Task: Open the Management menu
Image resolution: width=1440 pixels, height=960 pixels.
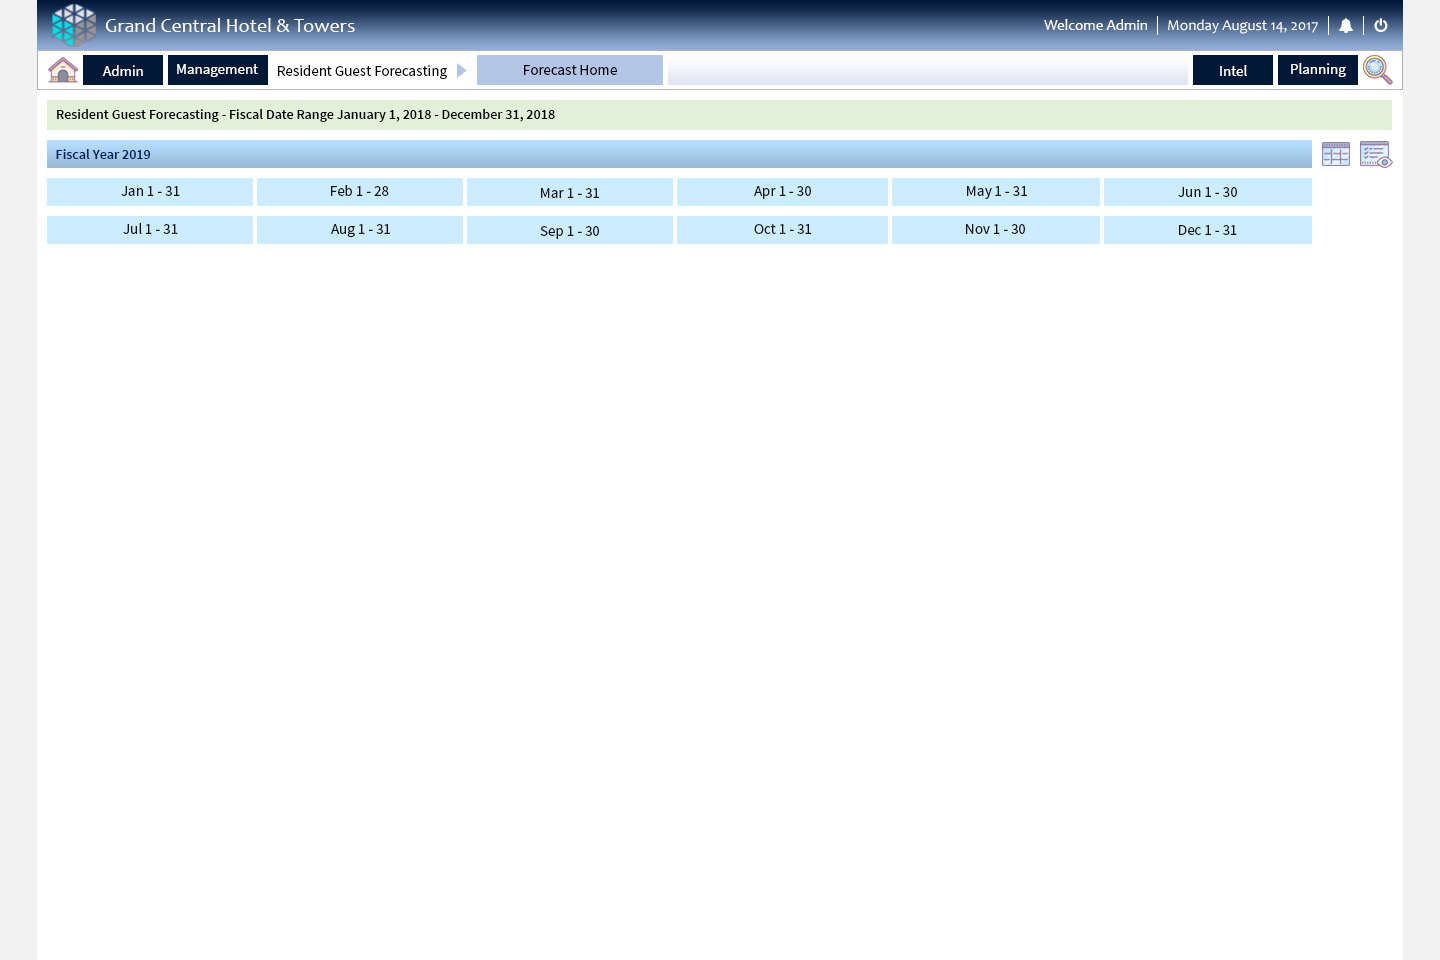Action: 217,70
